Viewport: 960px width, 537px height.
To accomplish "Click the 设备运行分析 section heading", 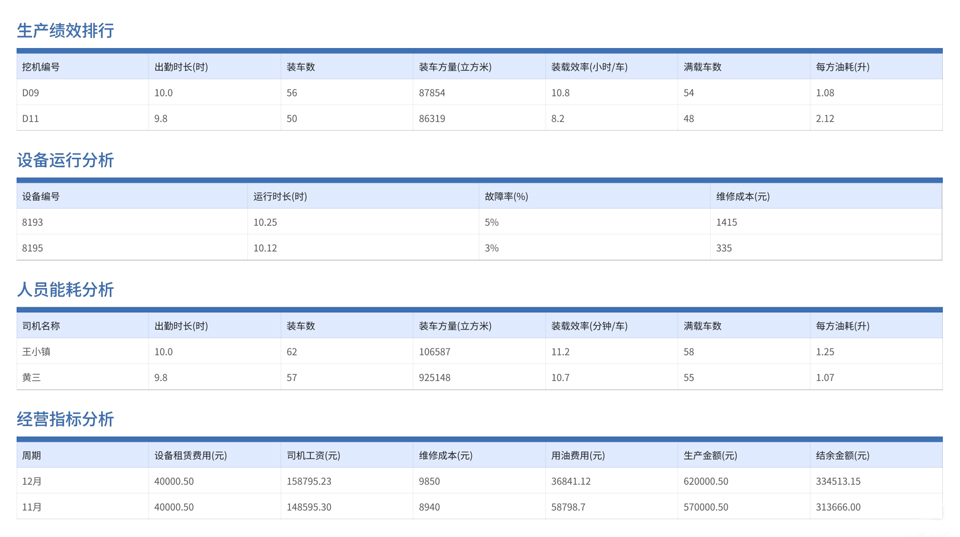I will [66, 160].
